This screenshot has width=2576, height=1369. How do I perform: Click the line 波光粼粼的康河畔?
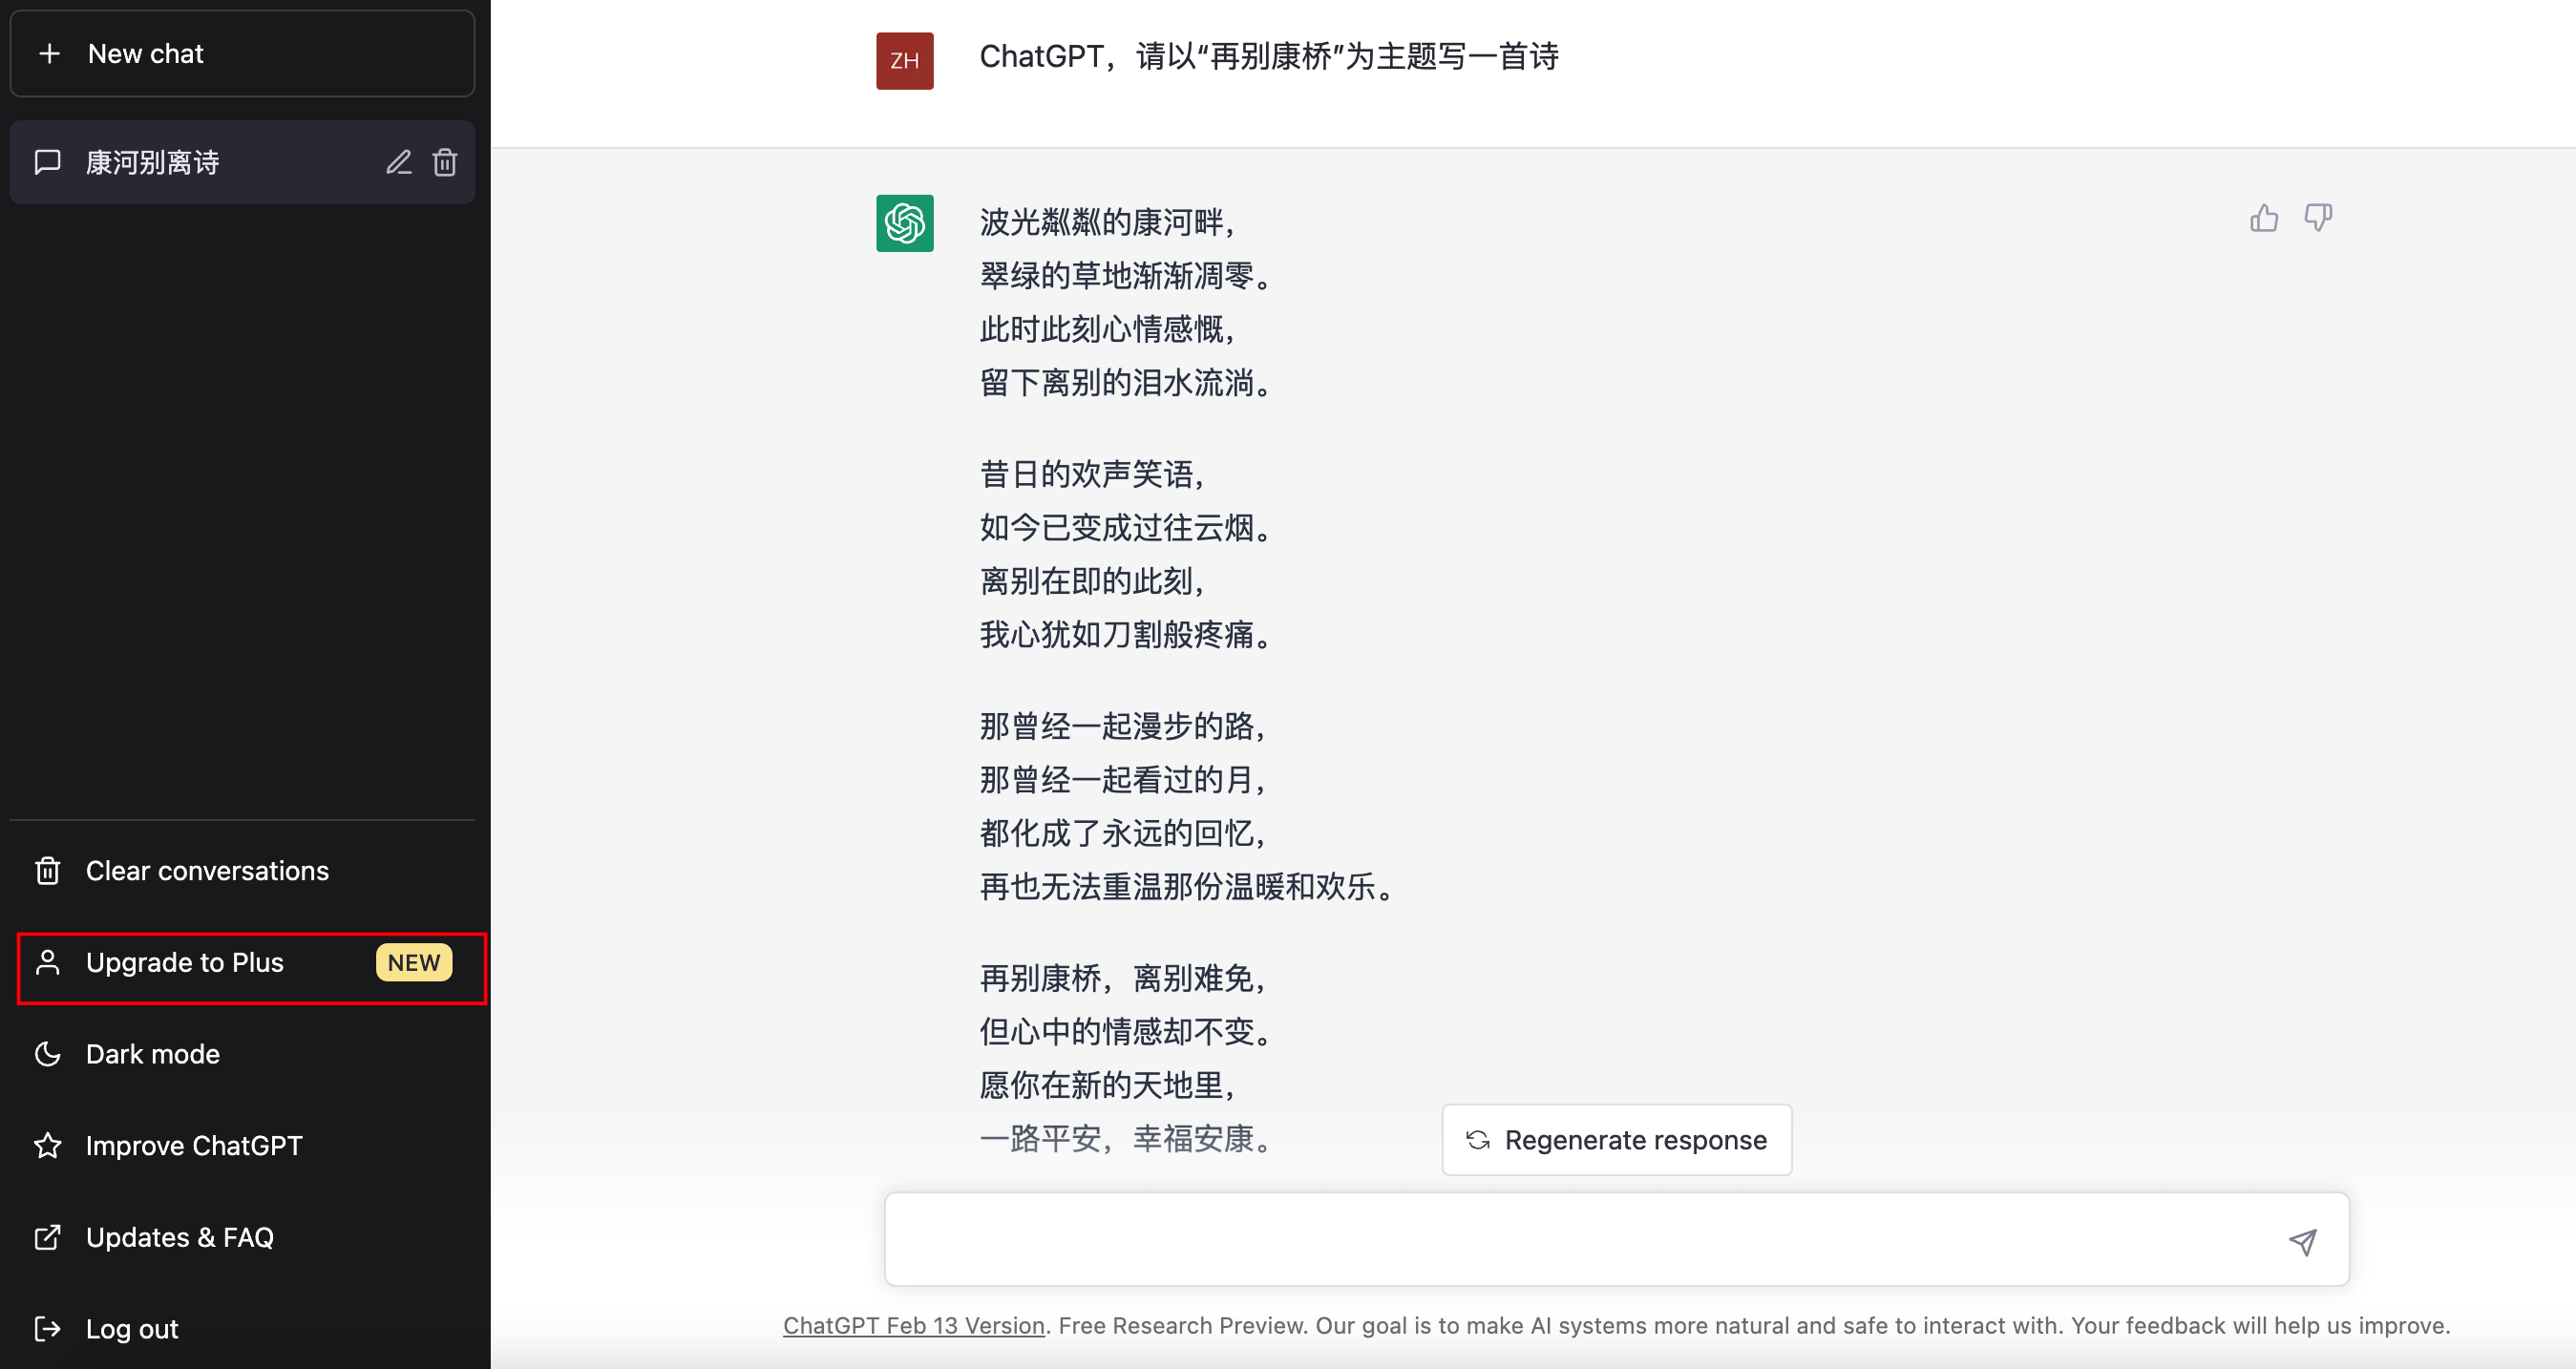tap(1108, 222)
